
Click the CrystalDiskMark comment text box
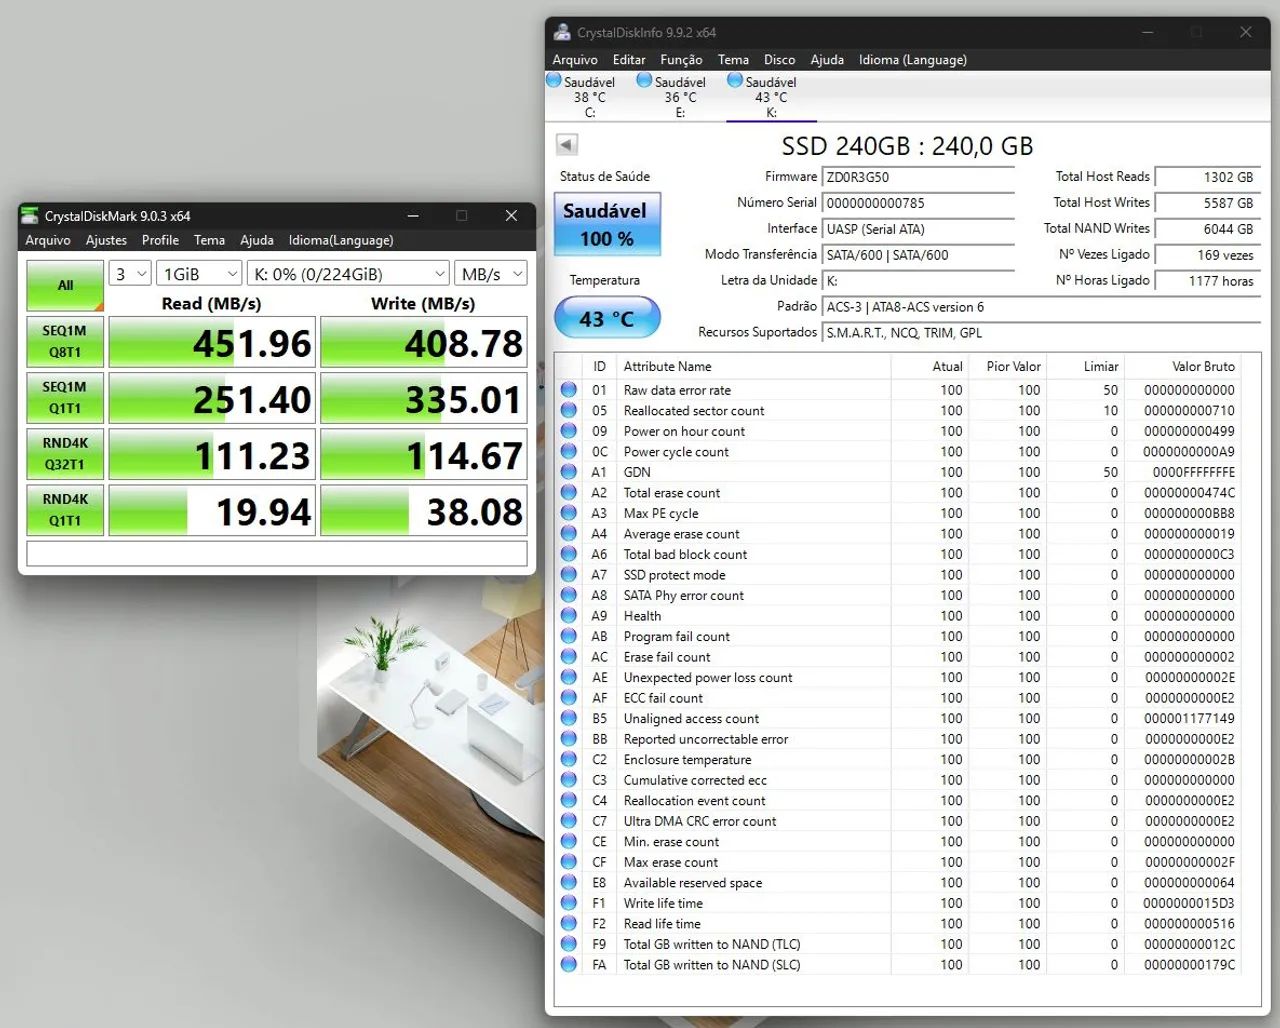point(277,553)
